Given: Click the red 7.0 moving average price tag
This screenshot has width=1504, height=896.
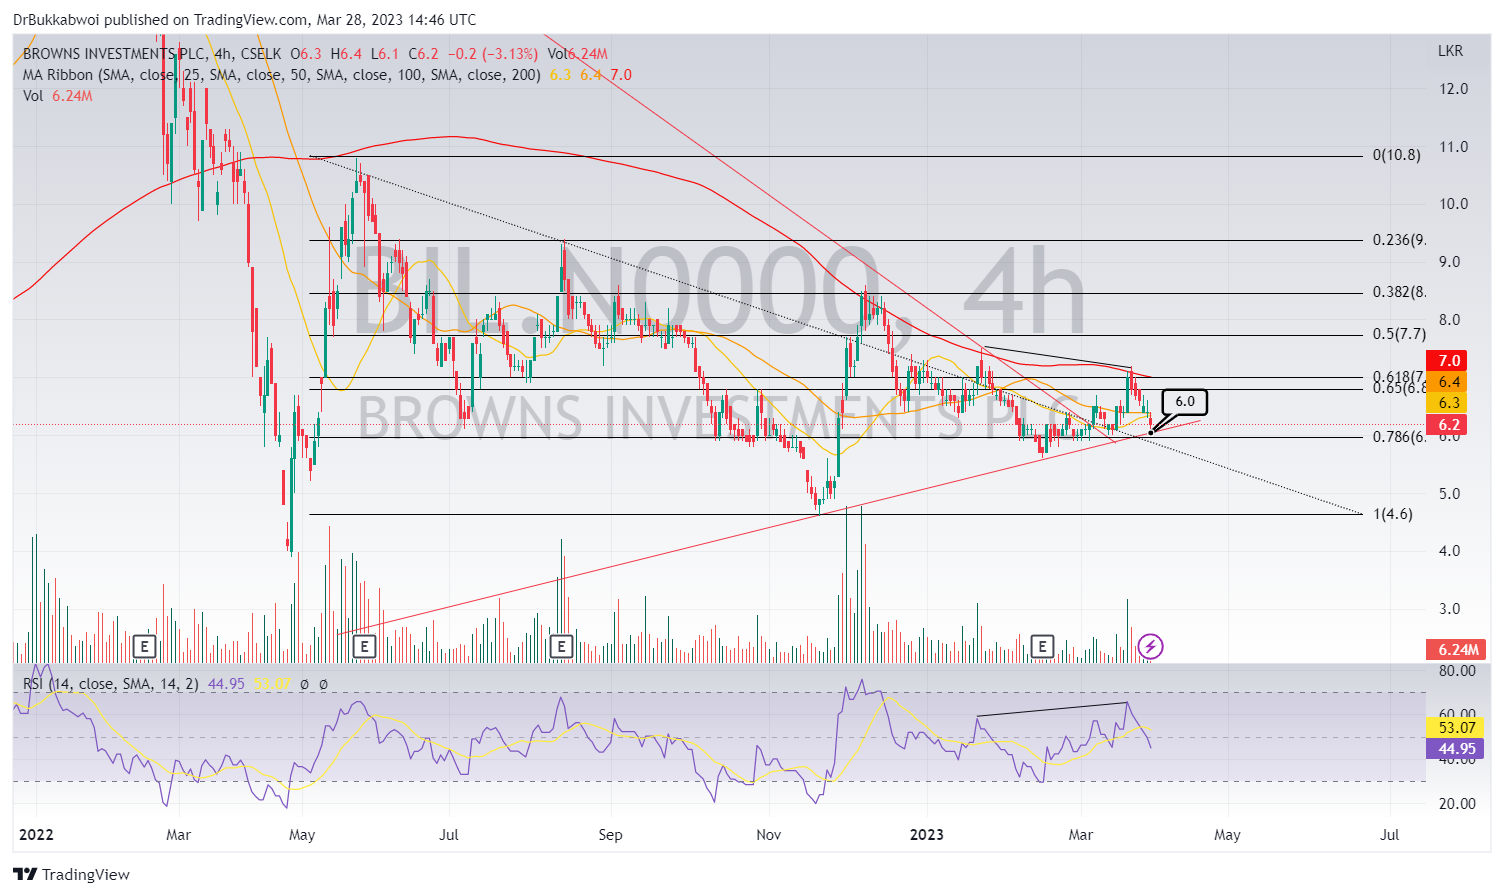Looking at the screenshot, I should pyautogui.click(x=1449, y=360).
